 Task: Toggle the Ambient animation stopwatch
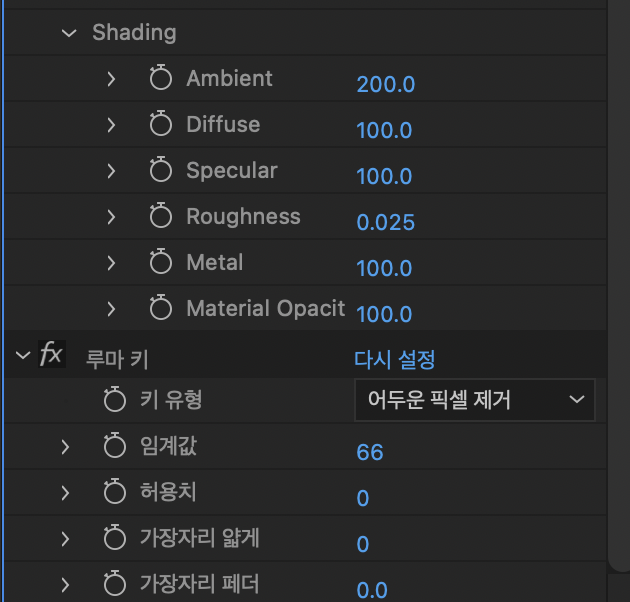click(x=161, y=77)
